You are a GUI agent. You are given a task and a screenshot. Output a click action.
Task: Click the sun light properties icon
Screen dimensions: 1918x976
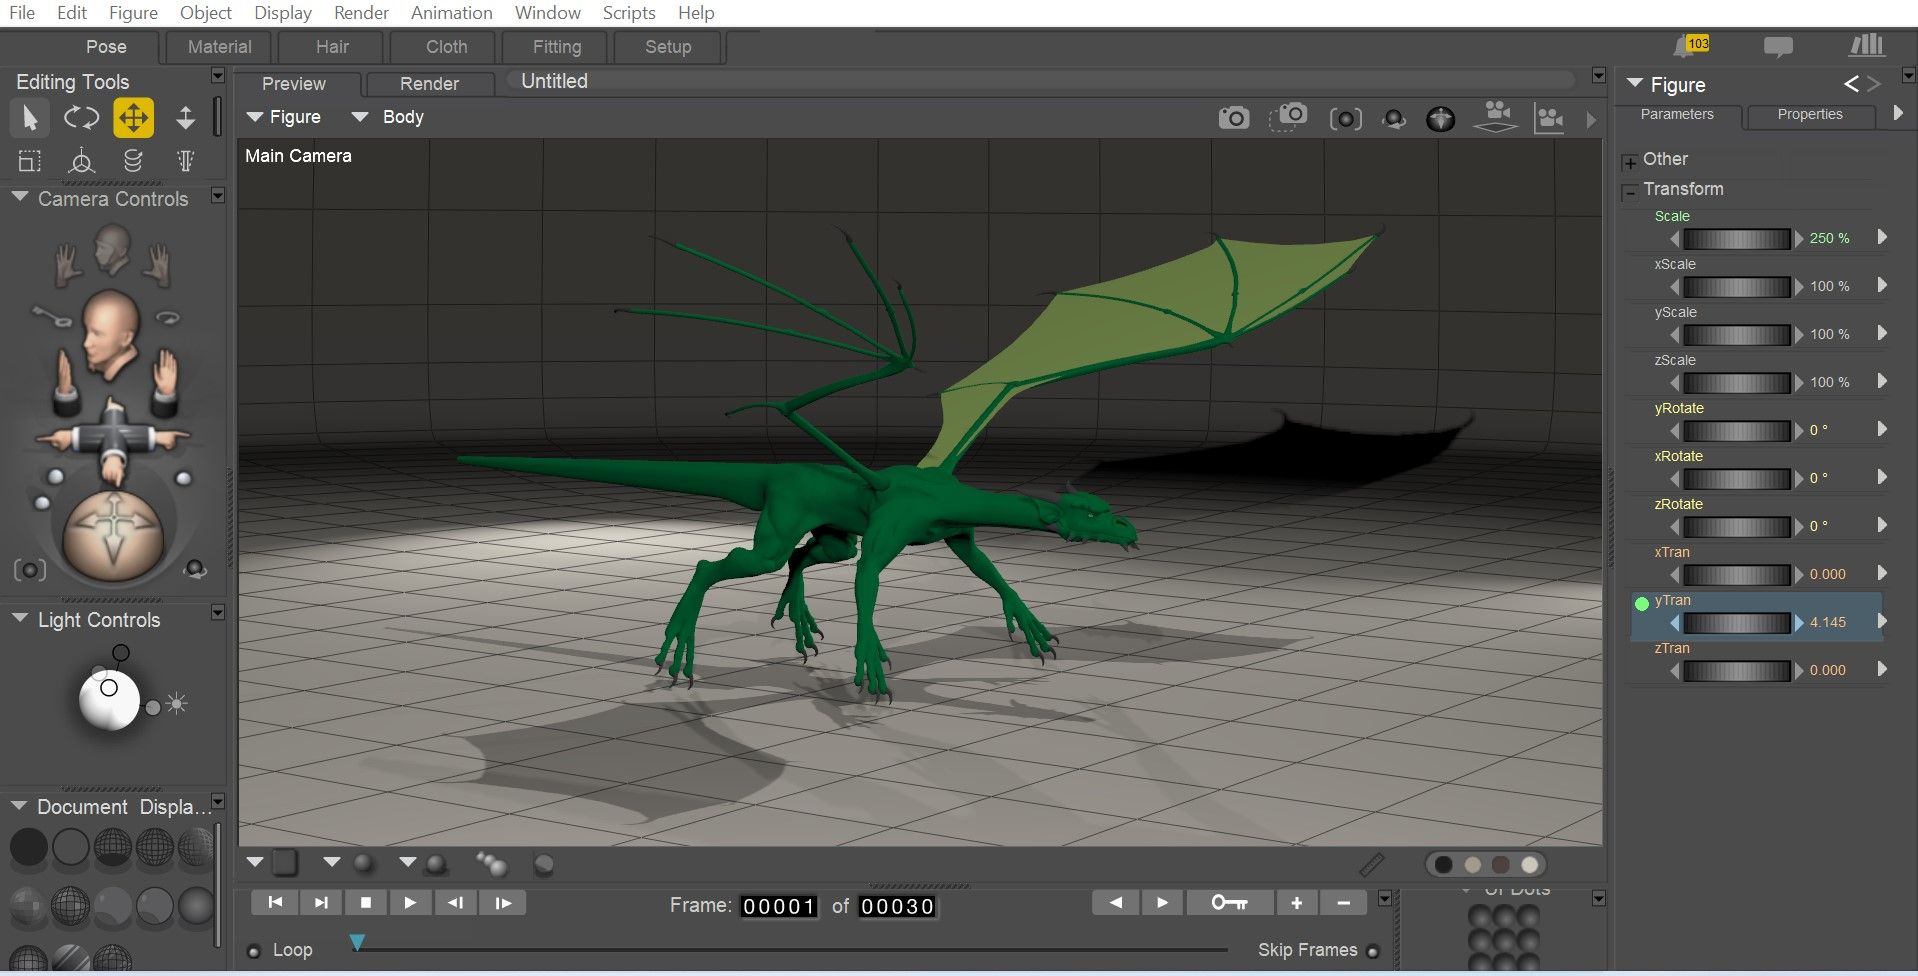click(177, 705)
